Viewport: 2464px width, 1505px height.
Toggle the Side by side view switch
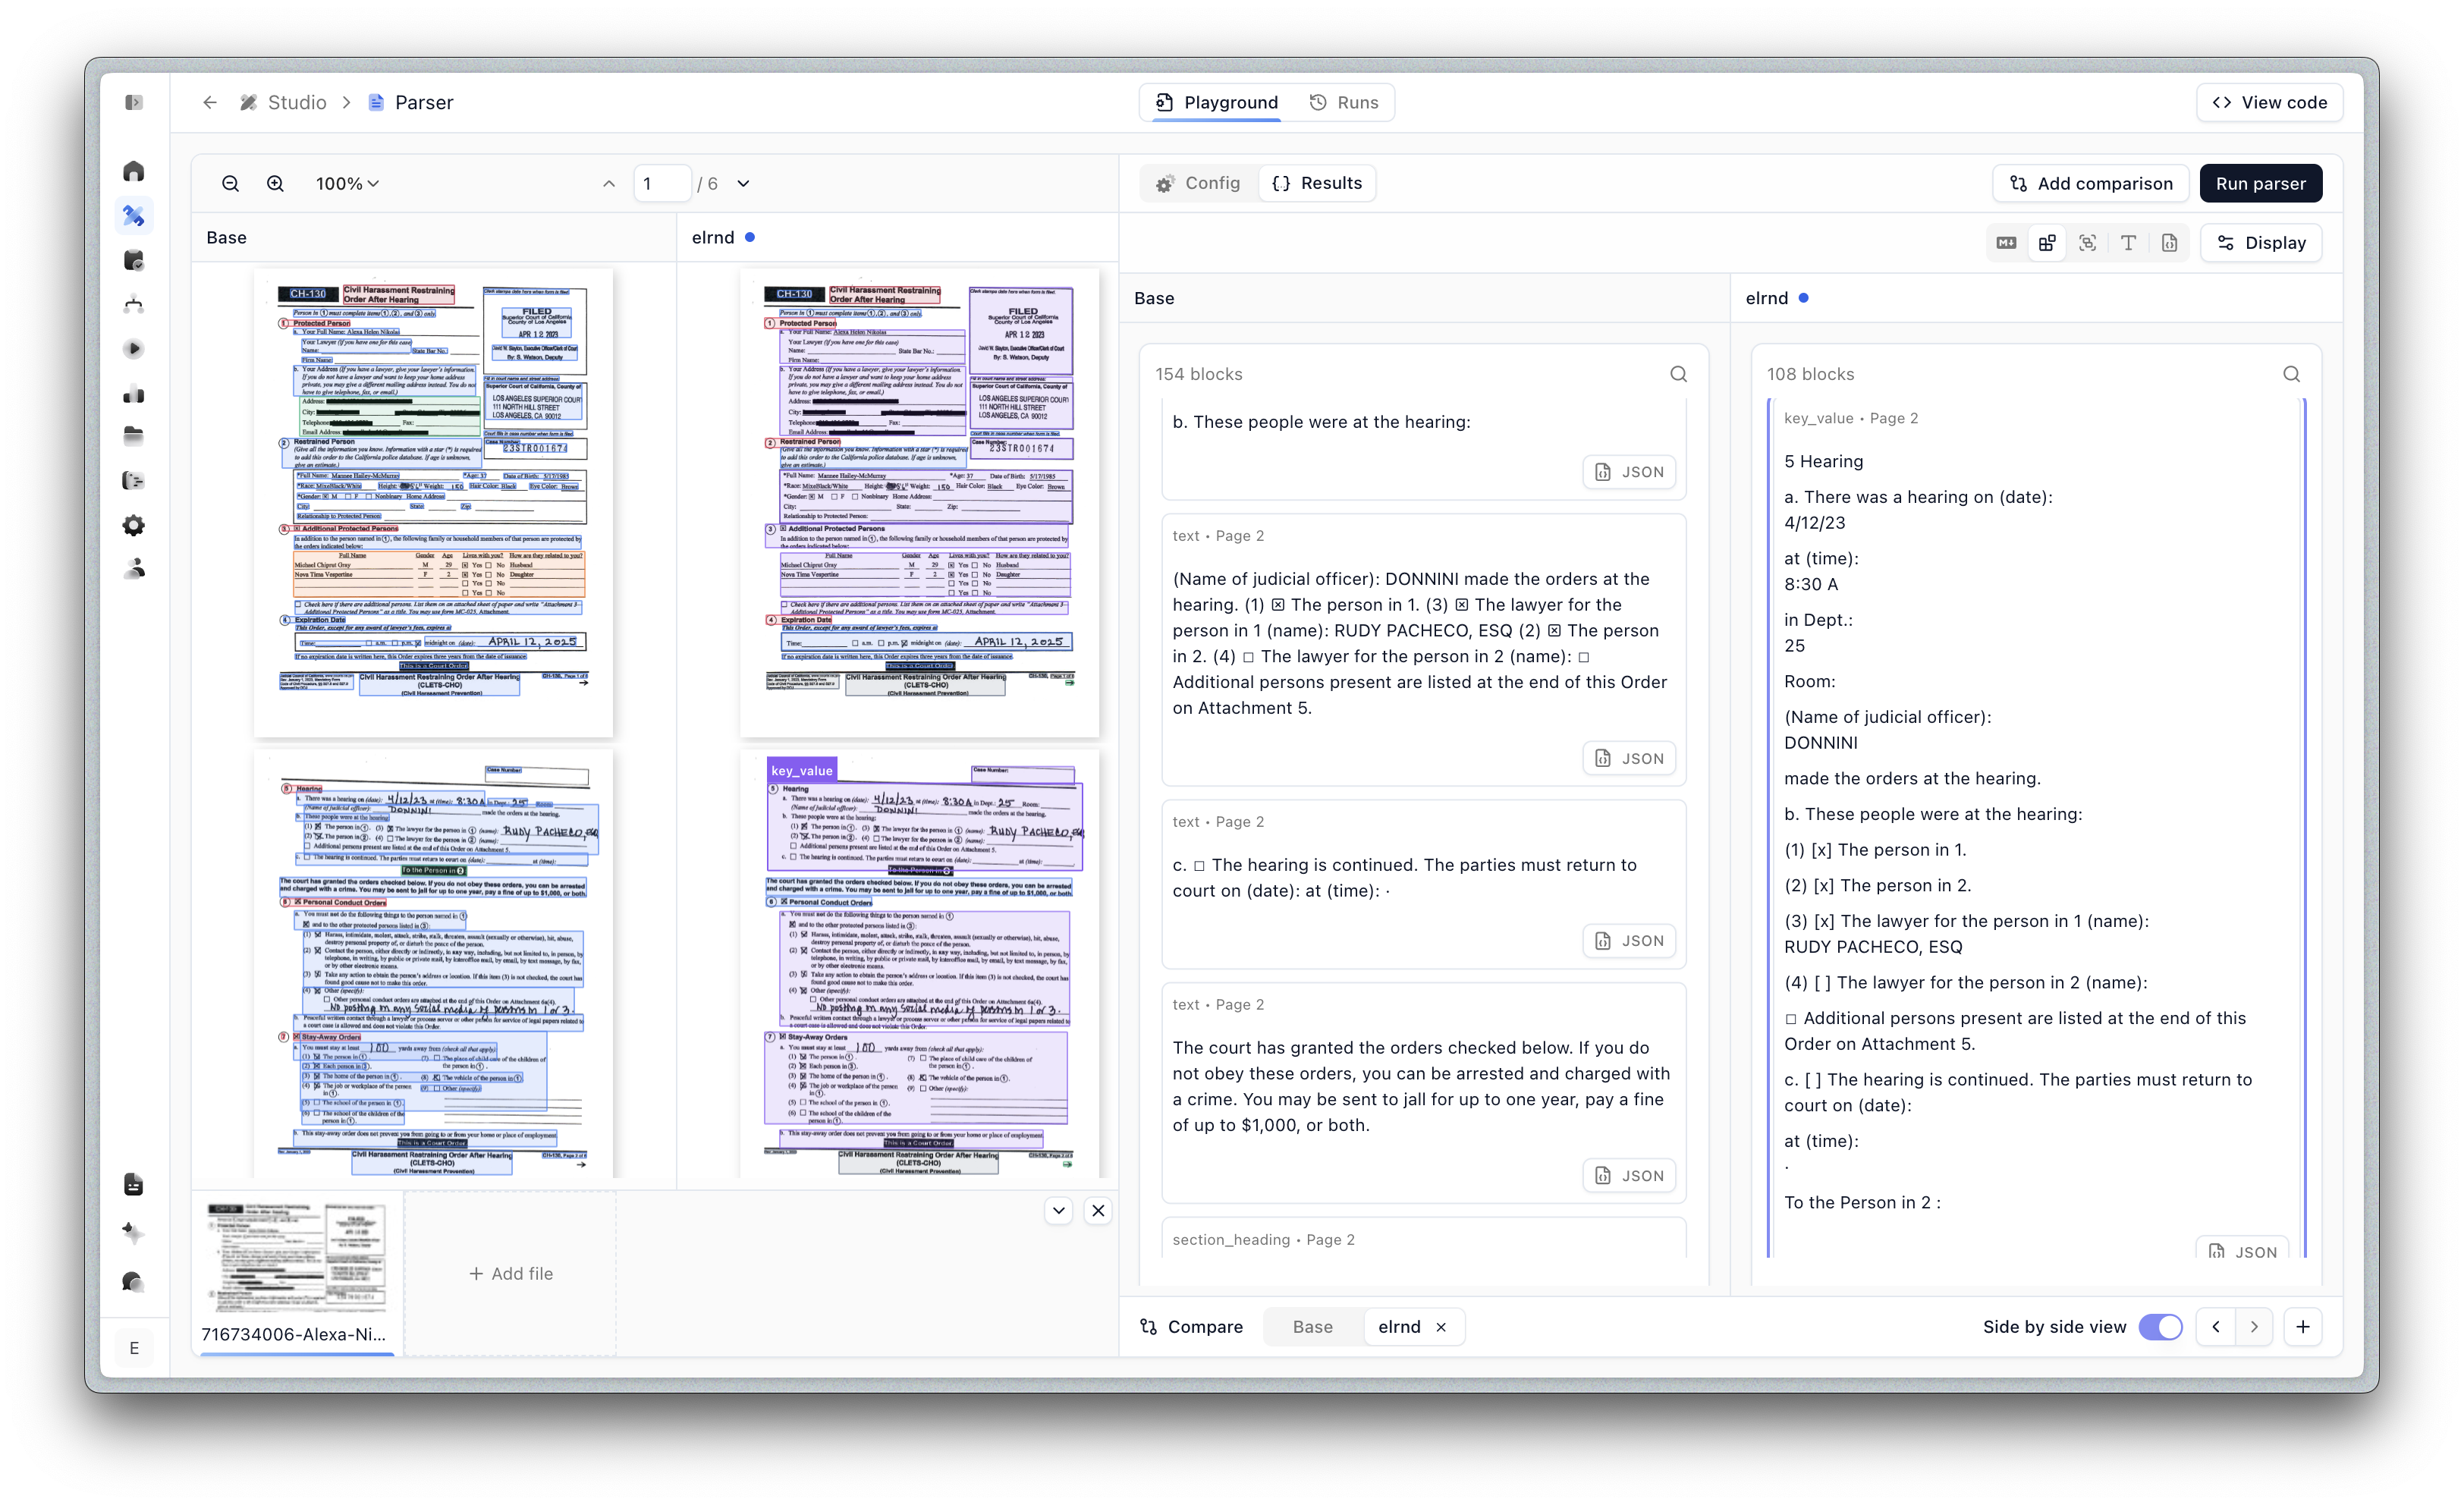(x=2161, y=1327)
